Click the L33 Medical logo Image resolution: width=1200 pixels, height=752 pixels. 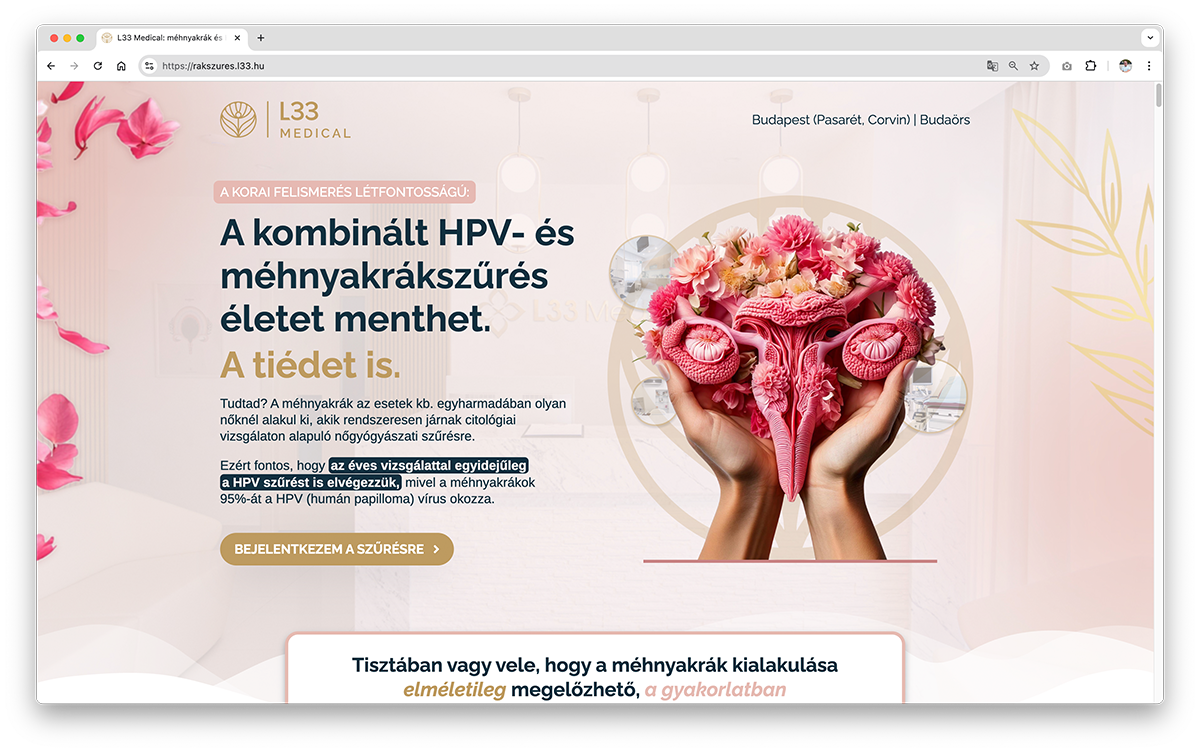(286, 120)
